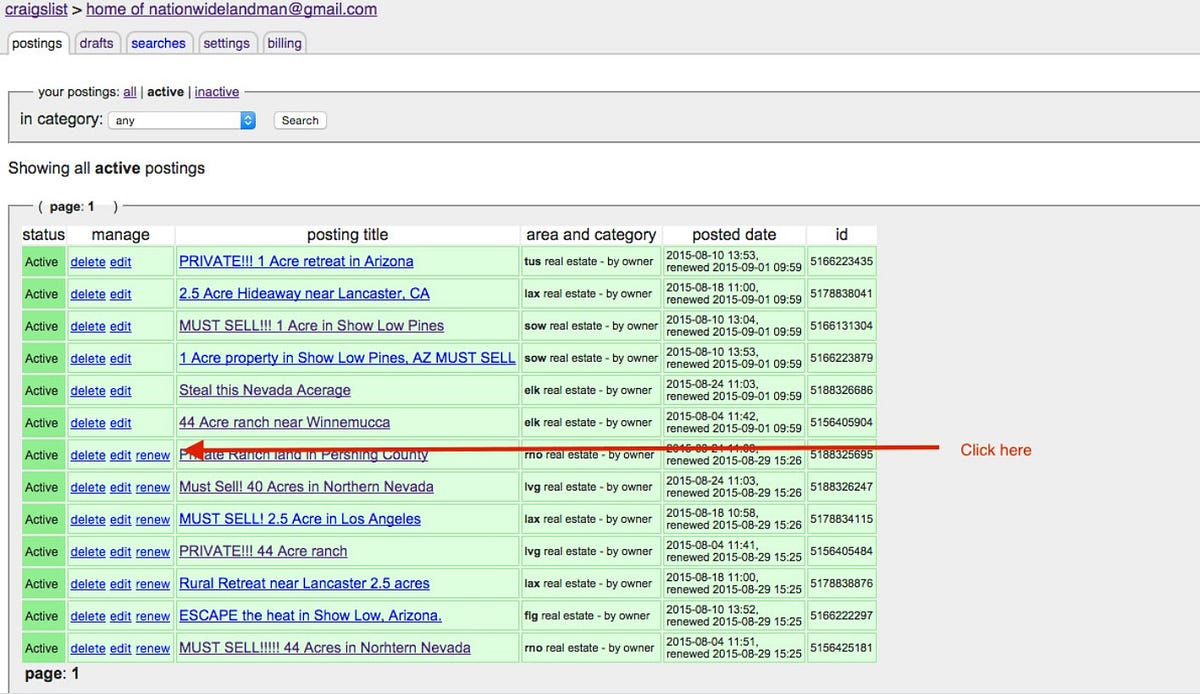Edit the 44 Acre ranch near Winnemucca posting
The height and width of the screenshot is (694, 1200).
120,423
